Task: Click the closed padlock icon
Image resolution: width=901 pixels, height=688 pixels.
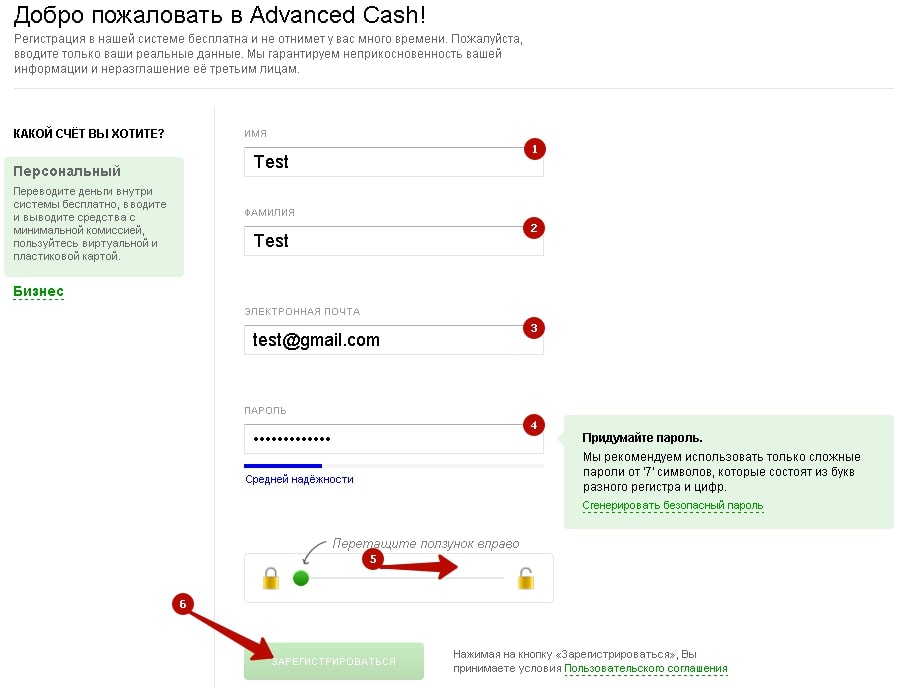Action: tap(271, 578)
